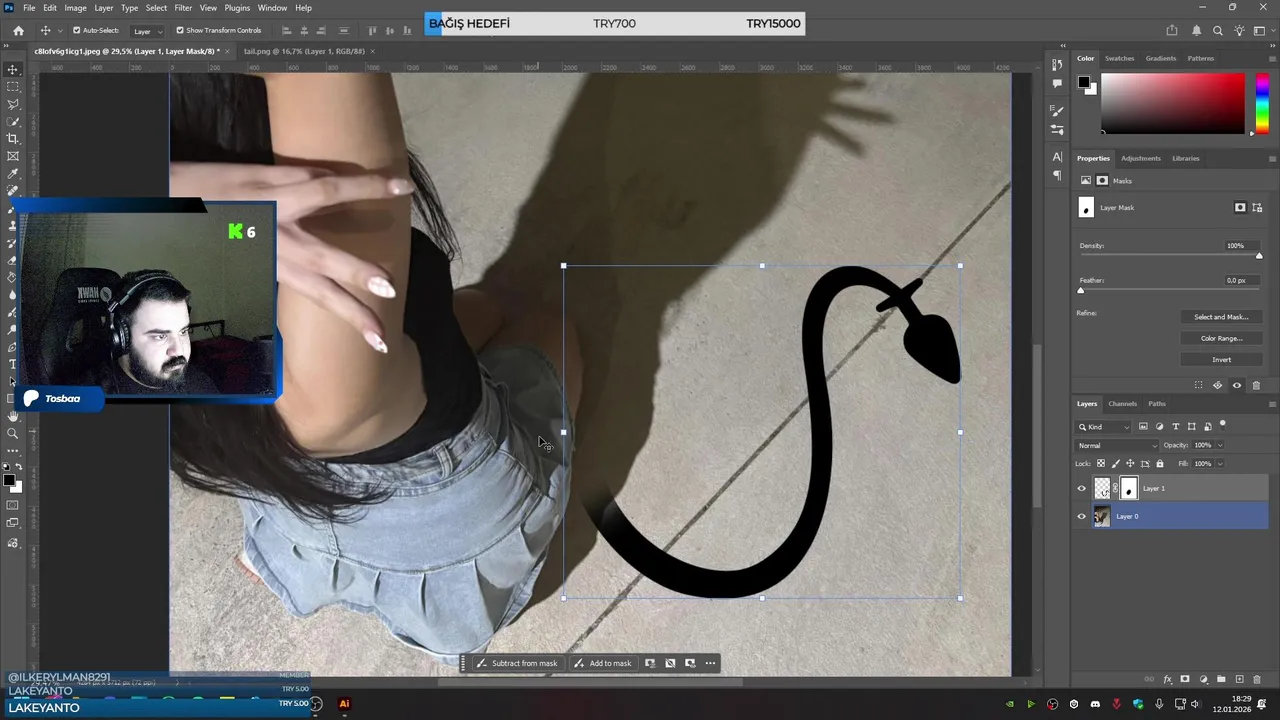Click the Invert mask button

1221,359
